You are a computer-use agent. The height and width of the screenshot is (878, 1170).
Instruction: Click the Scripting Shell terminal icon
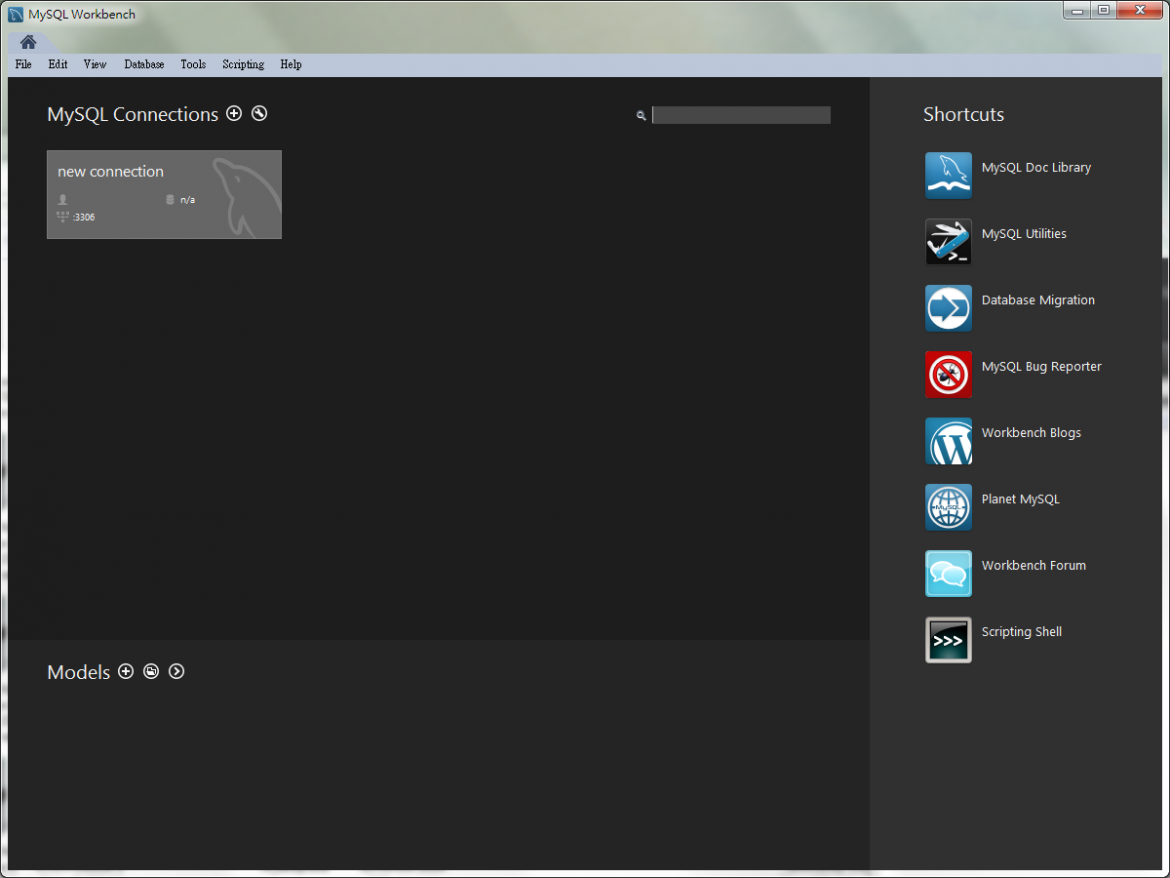pos(948,640)
